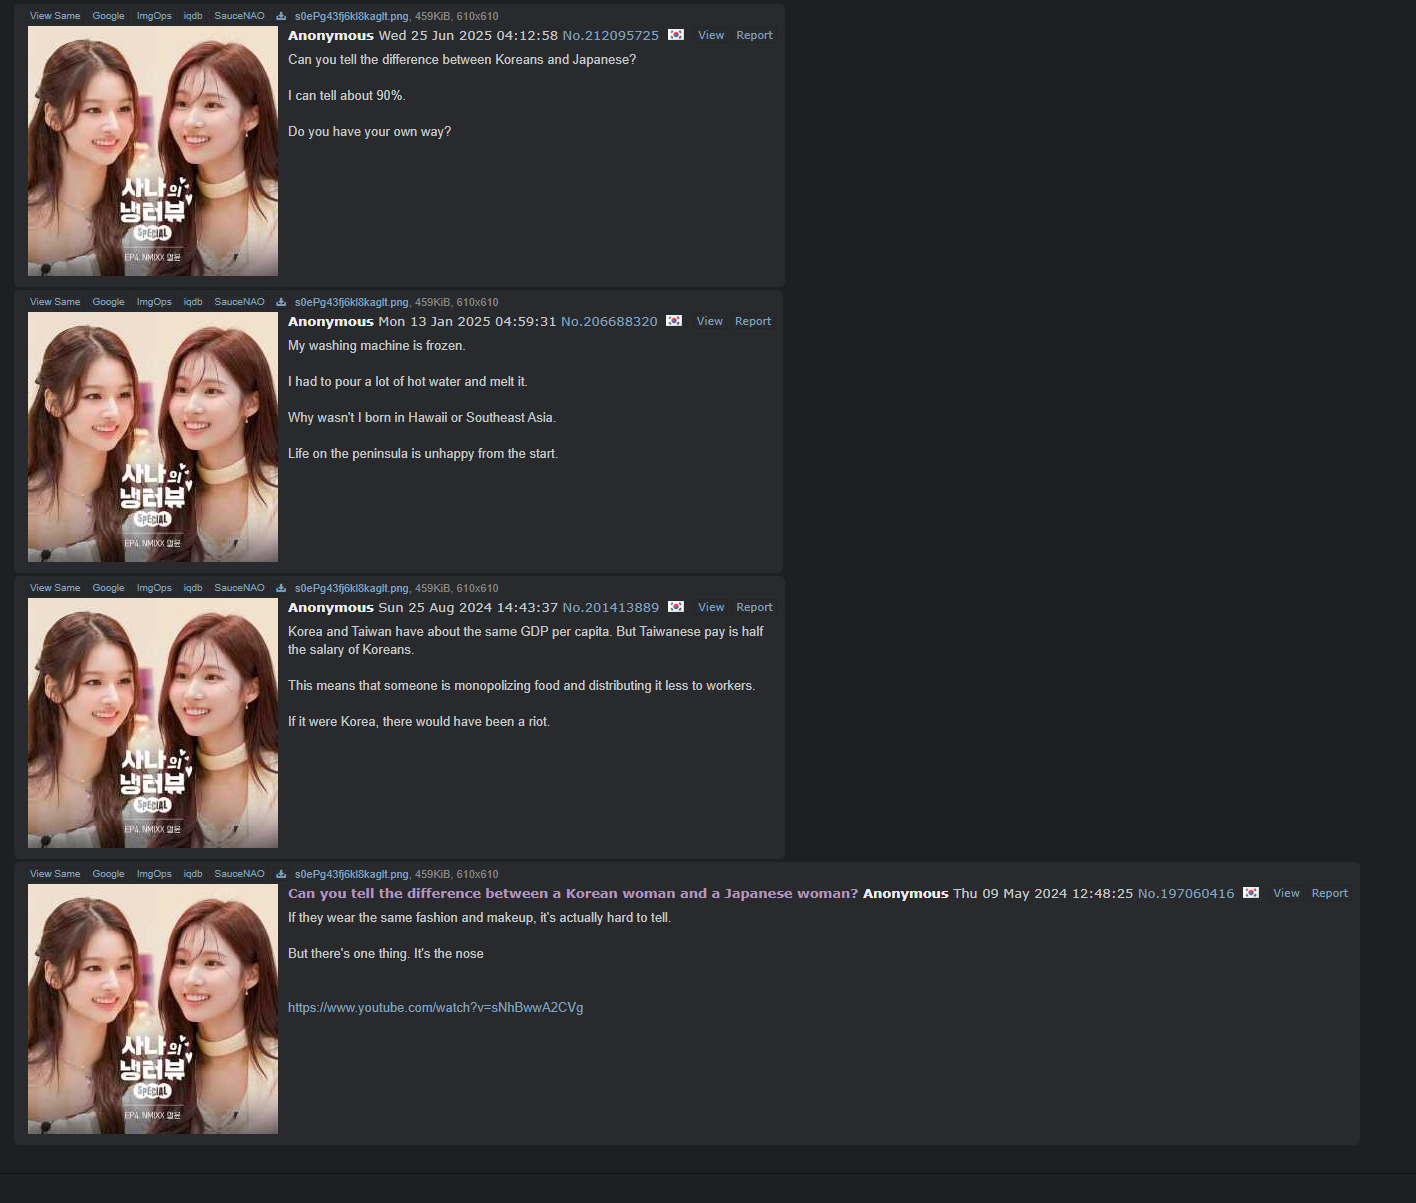Open ImgOps for the 25 Jun 2025 post
This screenshot has width=1416, height=1203.
click(154, 16)
